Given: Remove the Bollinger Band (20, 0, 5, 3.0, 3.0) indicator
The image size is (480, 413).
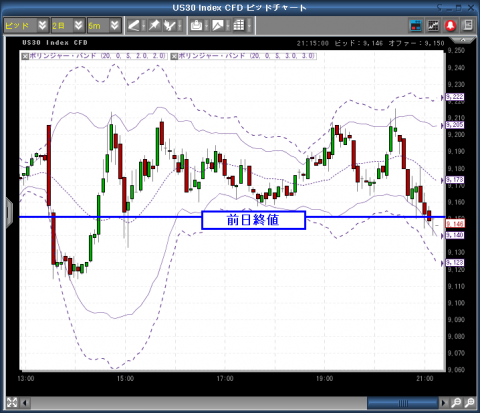Looking at the screenshot, I should (174, 56).
